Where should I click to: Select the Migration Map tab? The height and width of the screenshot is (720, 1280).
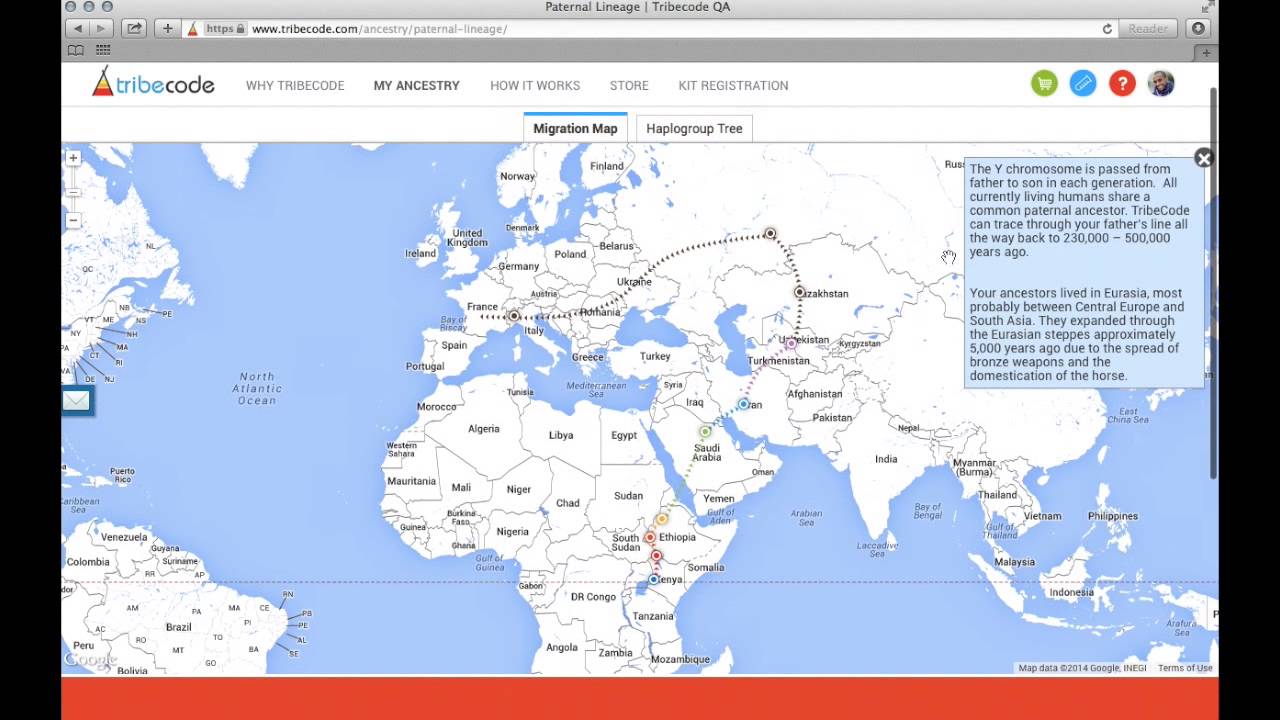tap(575, 128)
